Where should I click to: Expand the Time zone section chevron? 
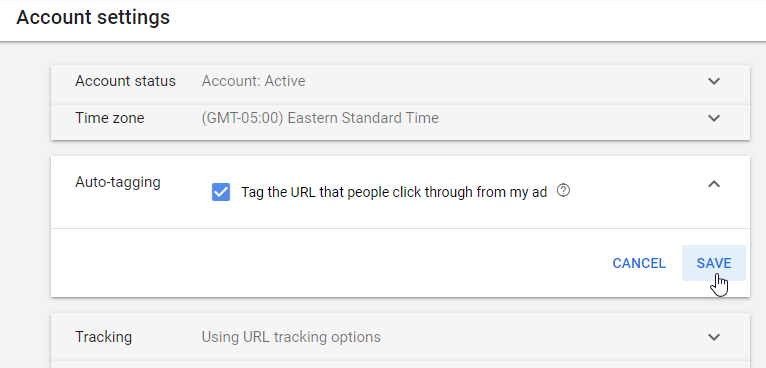click(x=714, y=118)
